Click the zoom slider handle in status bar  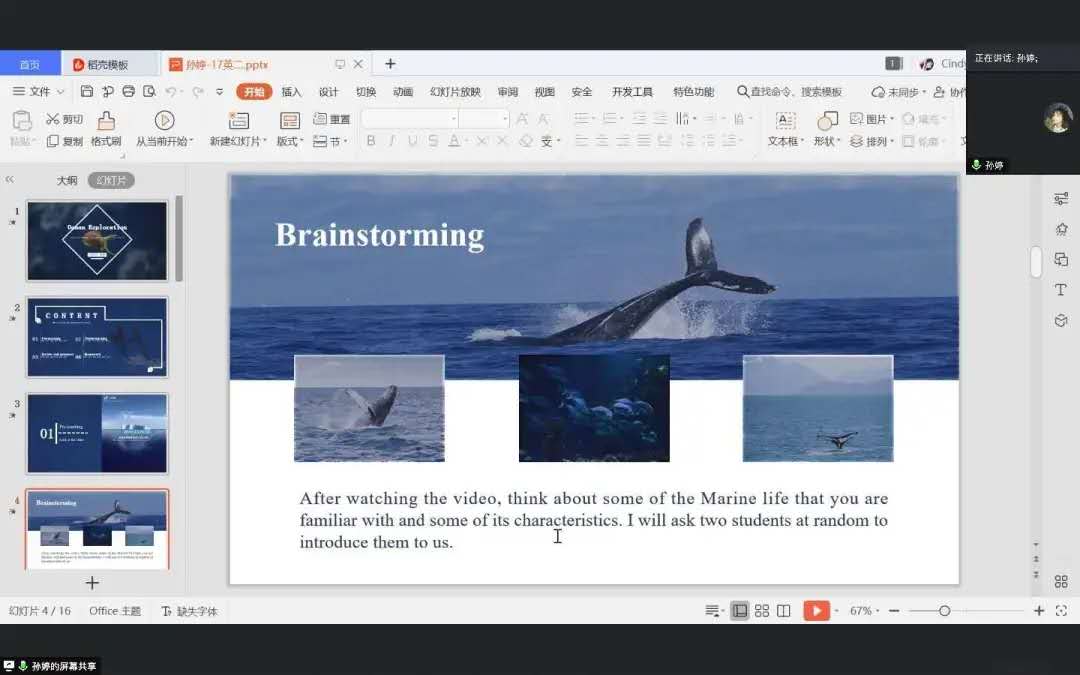pyautogui.click(x=944, y=611)
